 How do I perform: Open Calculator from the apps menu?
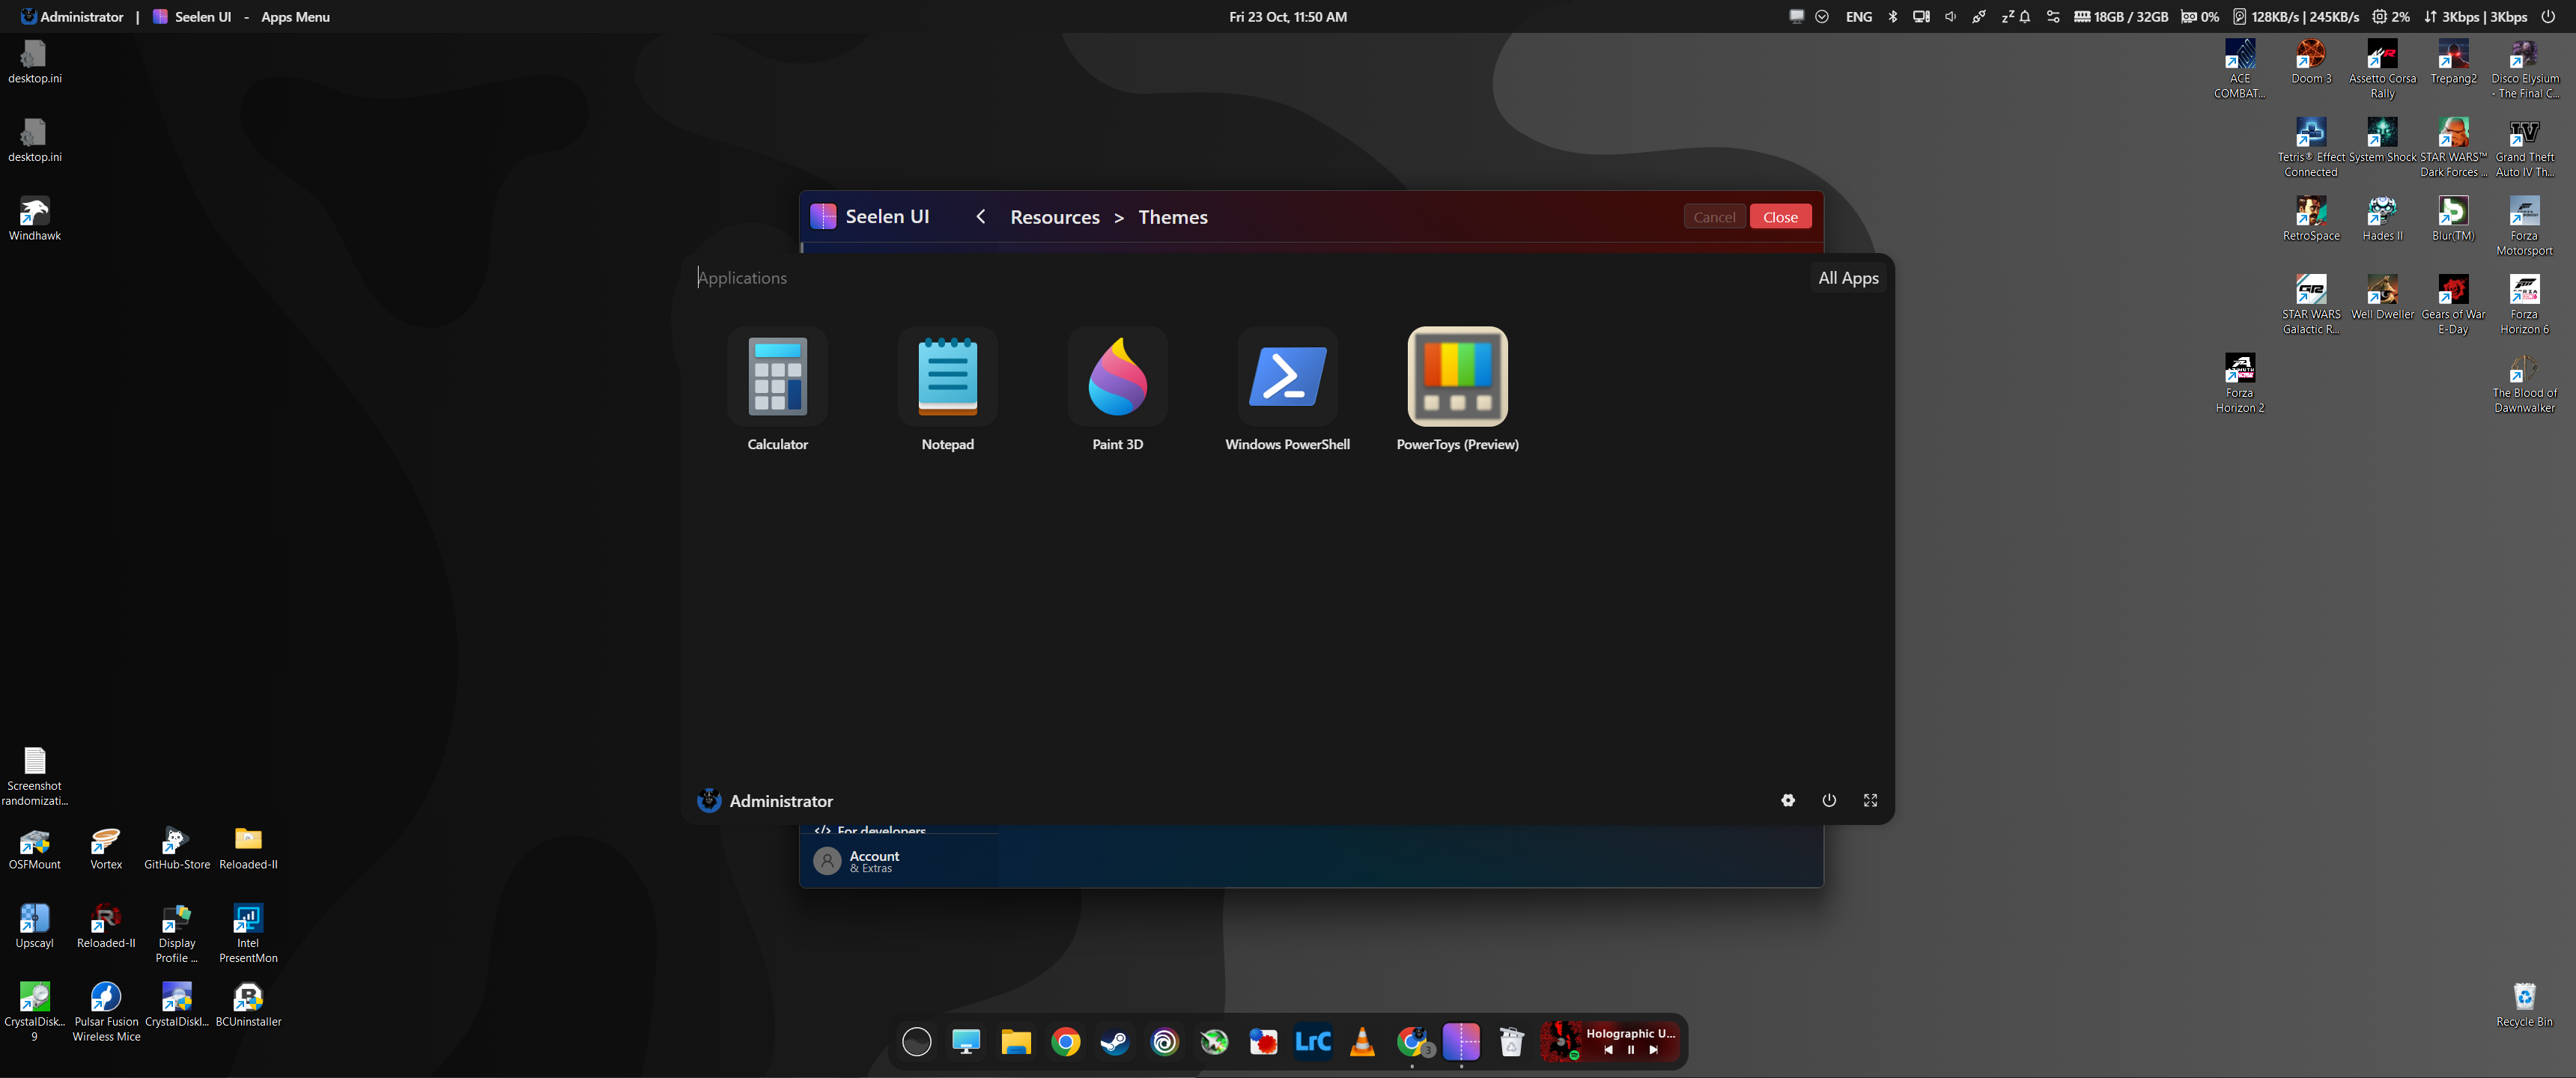pyautogui.click(x=777, y=389)
